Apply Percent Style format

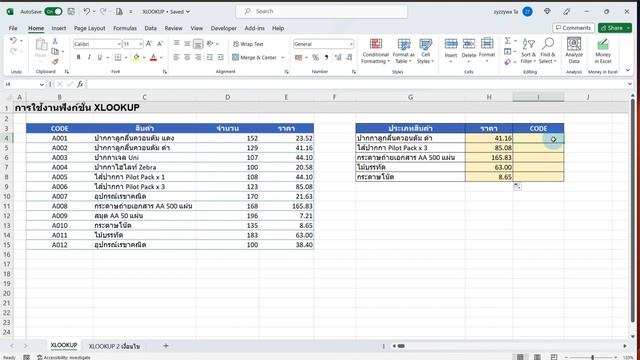[x=316, y=58]
